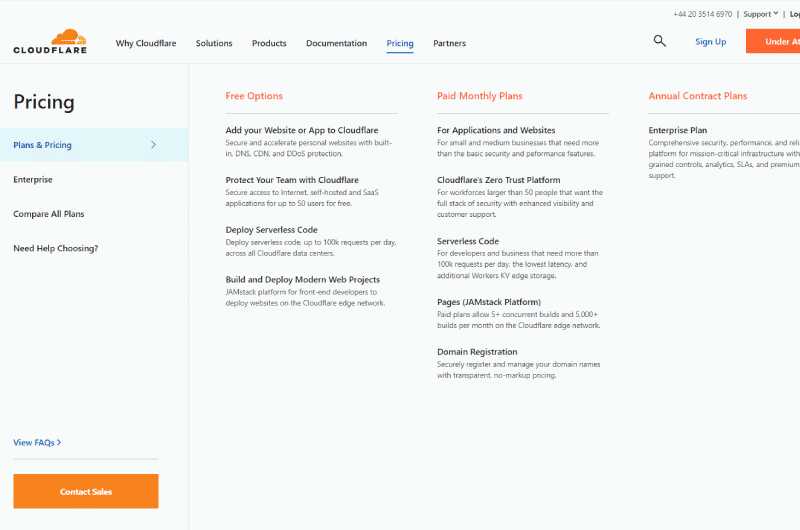Screen dimensions: 800x530
Task: Open For Applications and Websites link
Action: (496, 130)
